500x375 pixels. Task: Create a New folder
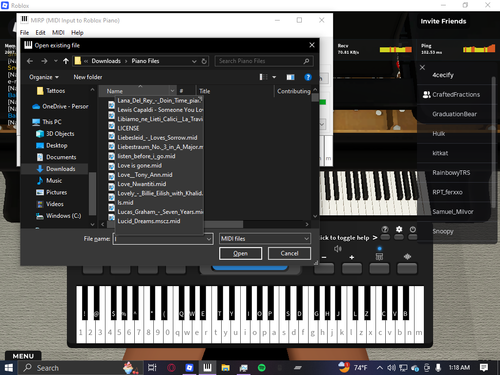point(88,77)
